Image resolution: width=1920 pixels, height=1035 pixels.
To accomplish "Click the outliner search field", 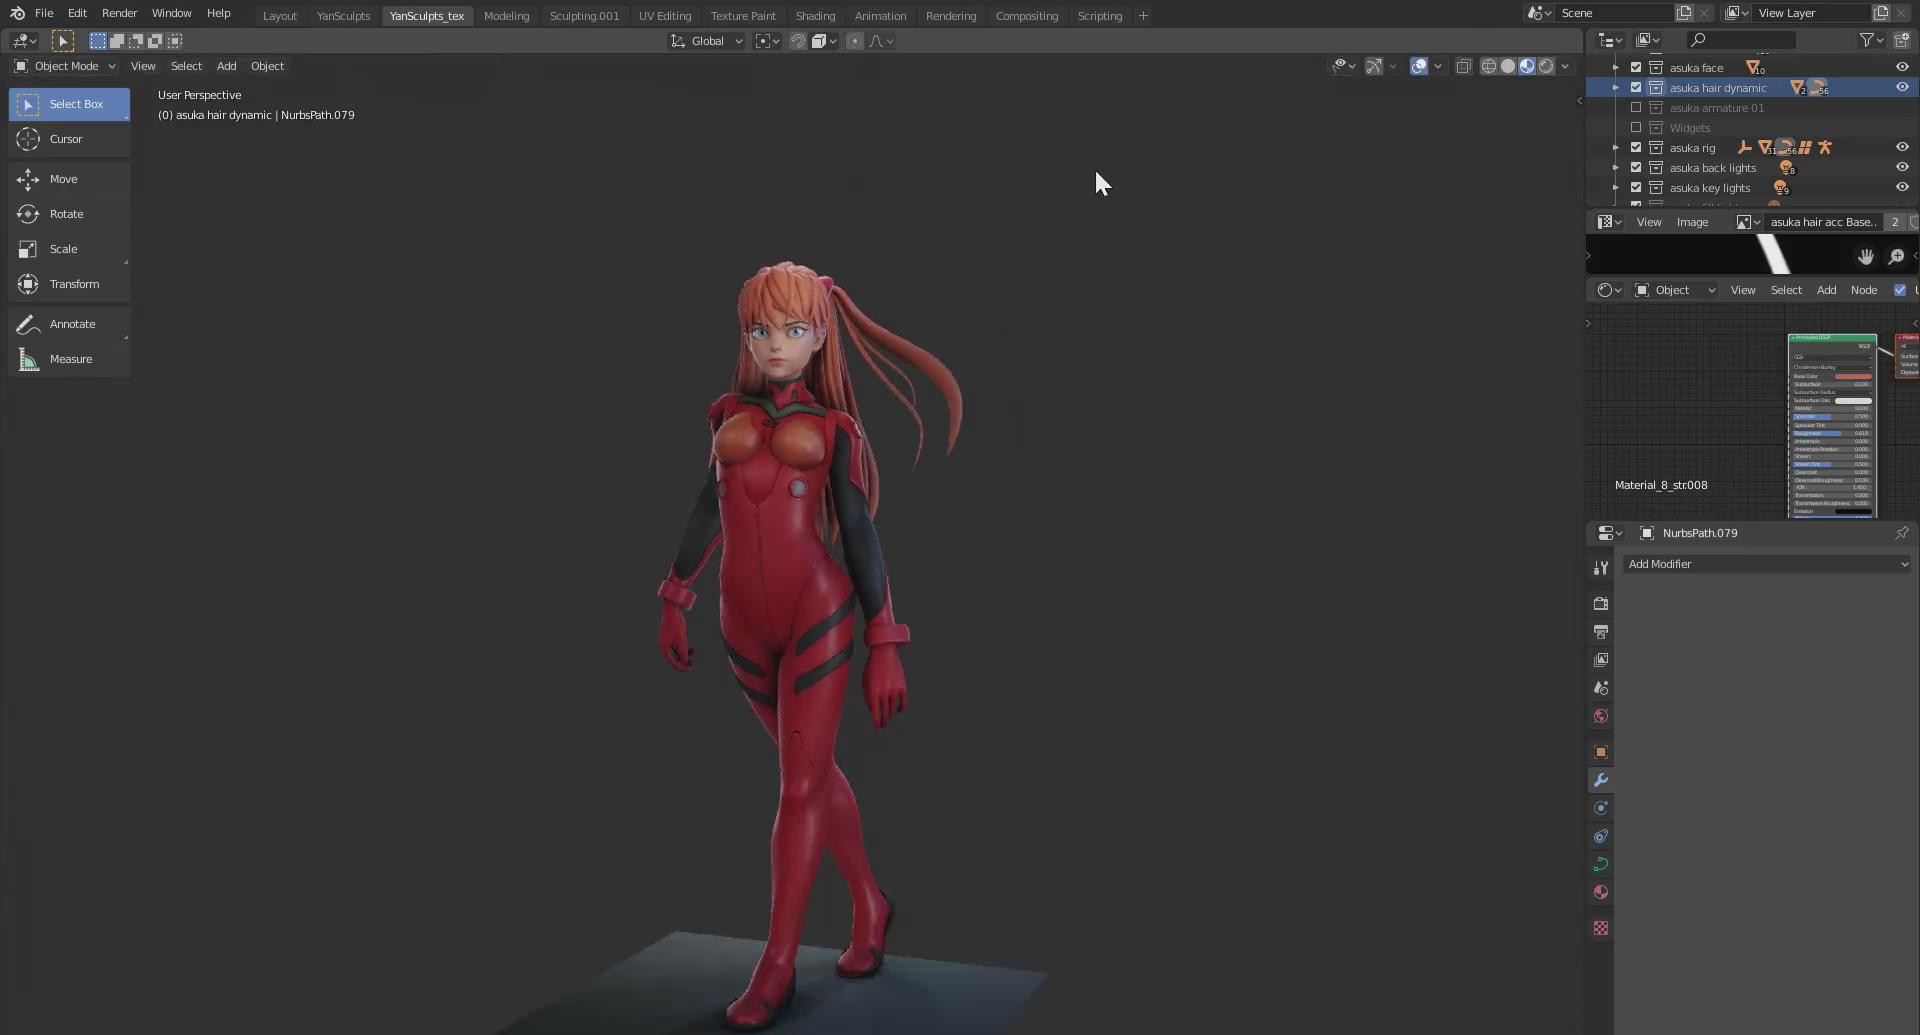I will pos(1740,40).
